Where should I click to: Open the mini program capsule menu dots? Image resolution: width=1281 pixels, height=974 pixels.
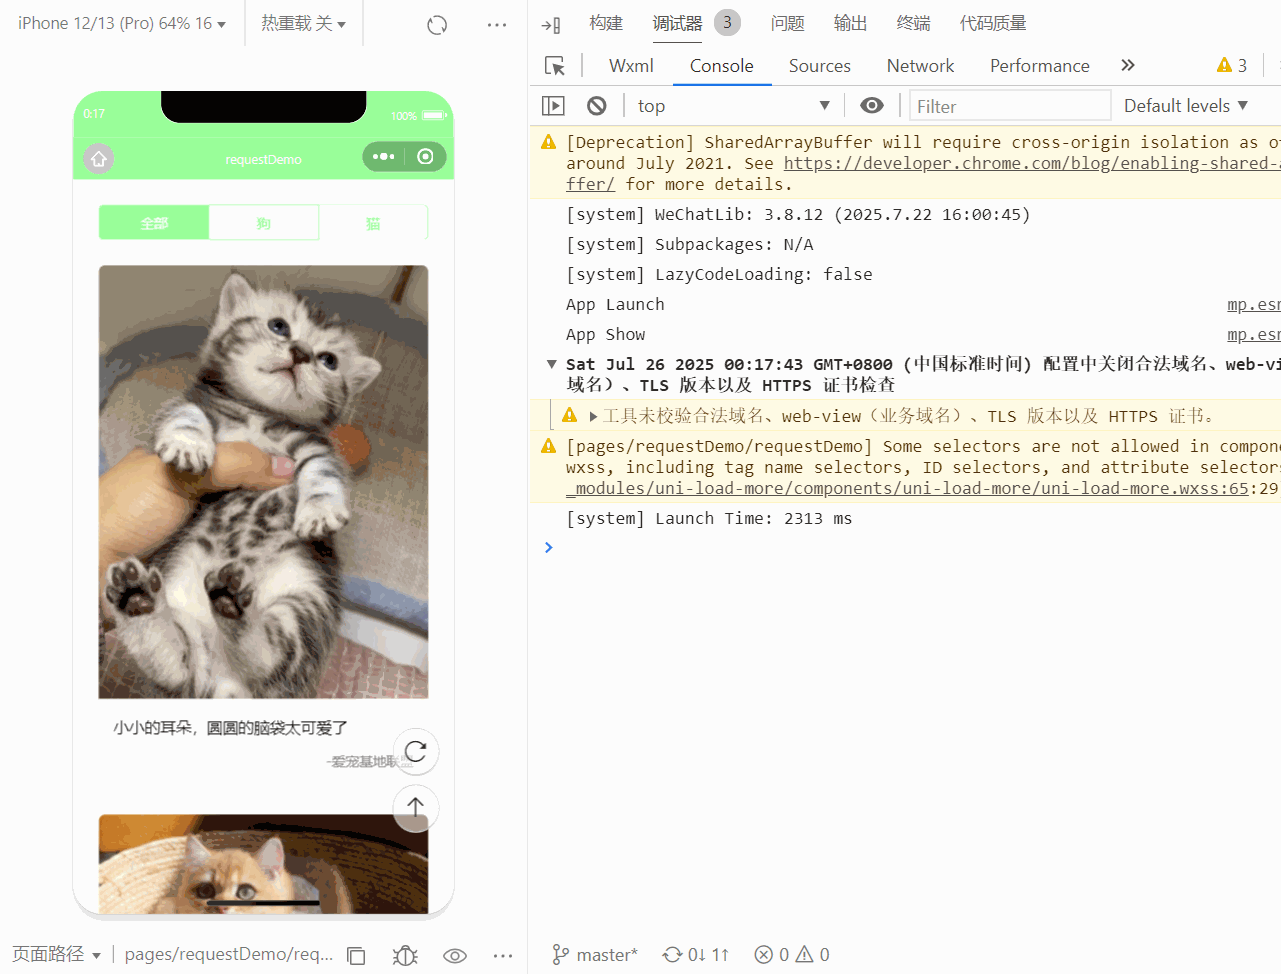click(x=384, y=156)
